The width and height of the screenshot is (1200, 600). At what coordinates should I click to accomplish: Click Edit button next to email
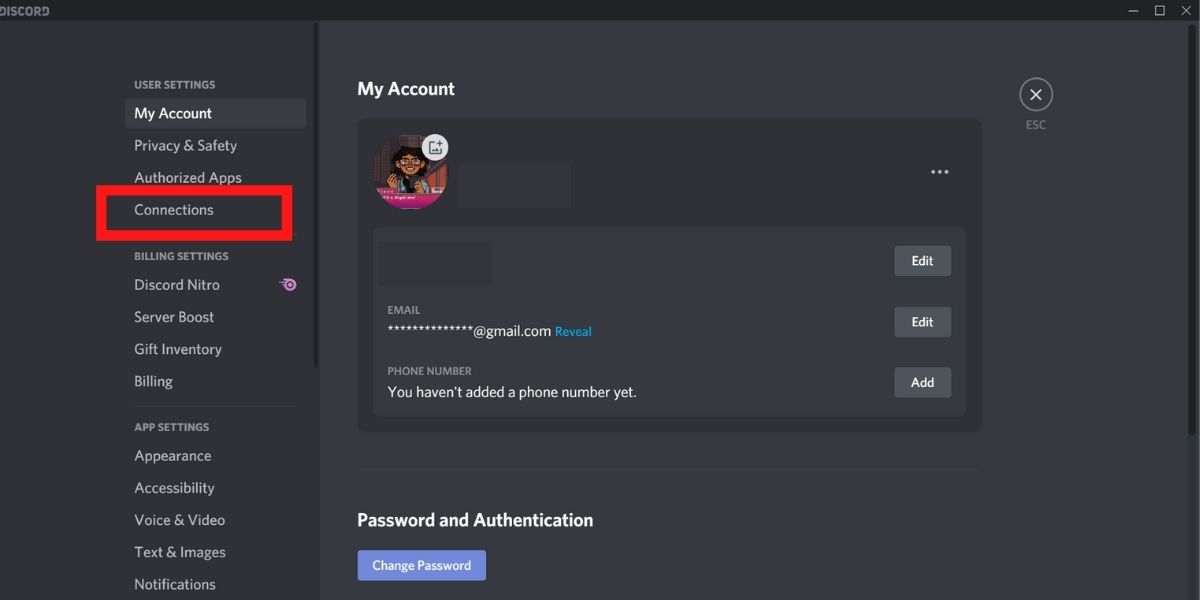[x=922, y=322]
